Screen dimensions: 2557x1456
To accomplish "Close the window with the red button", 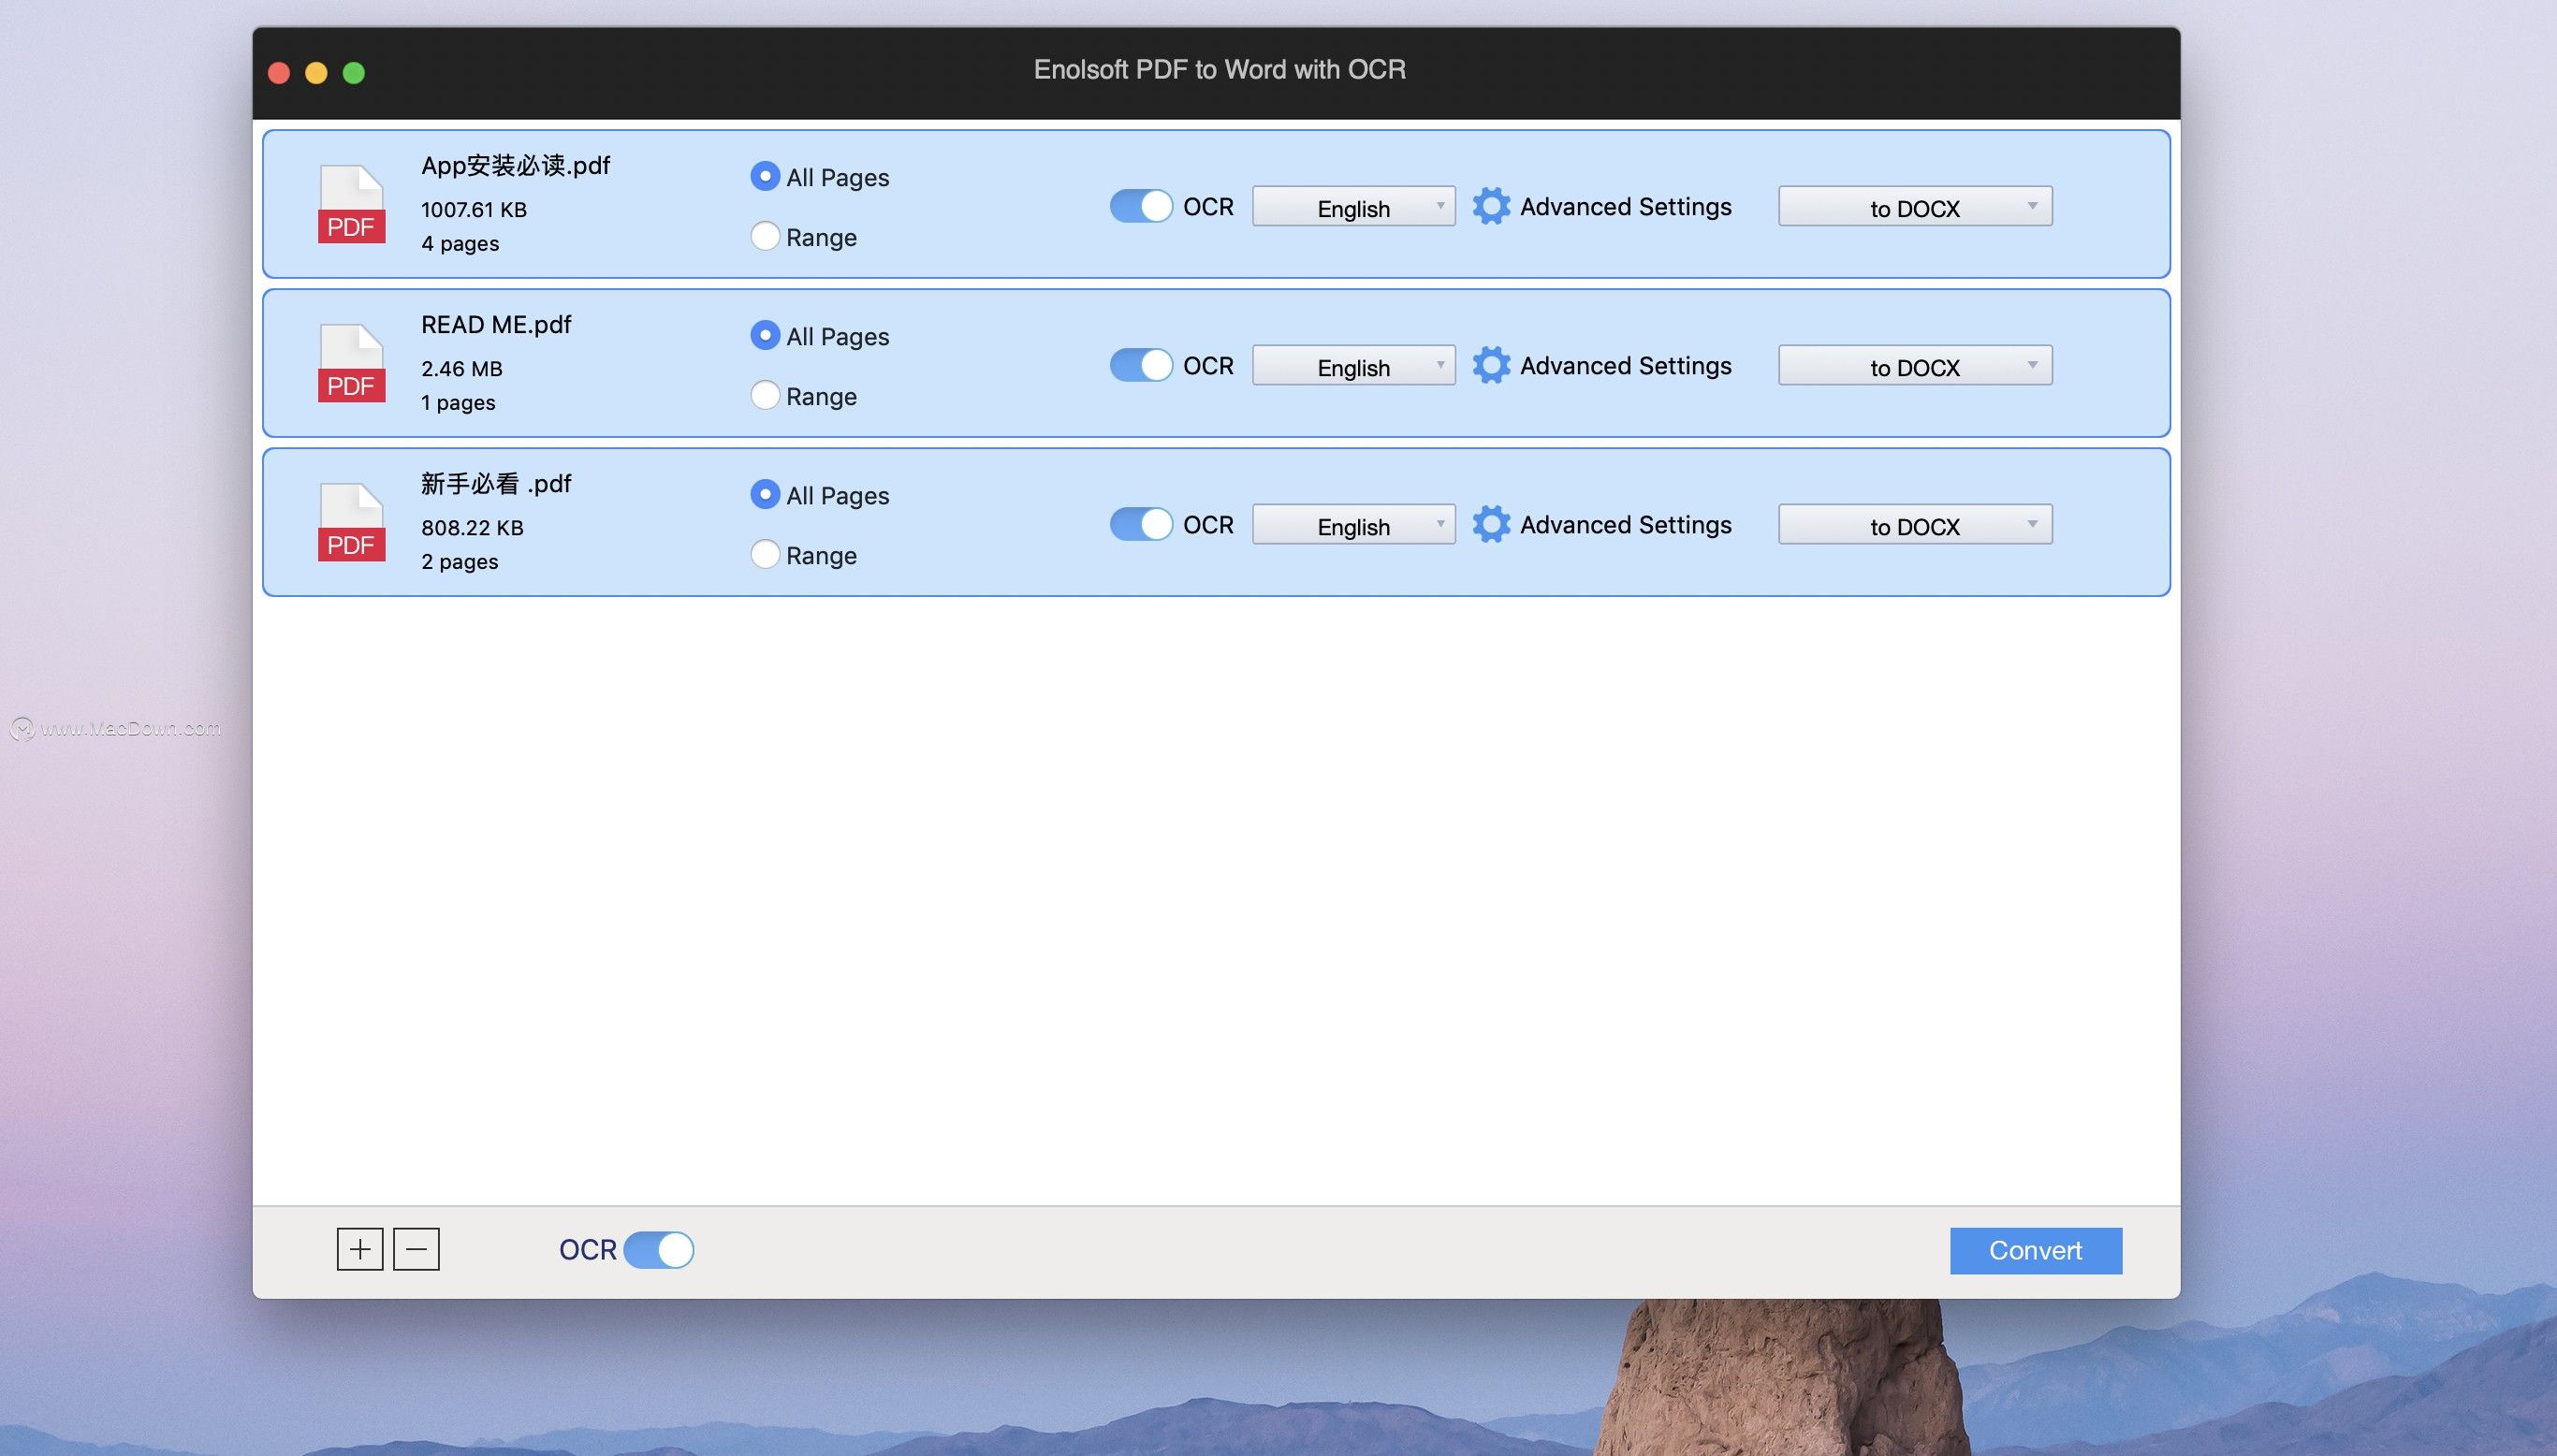I will [279, 73].
